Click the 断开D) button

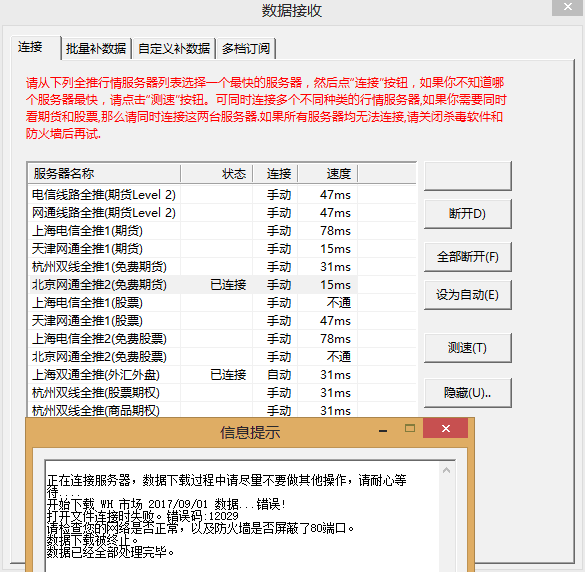467,214
